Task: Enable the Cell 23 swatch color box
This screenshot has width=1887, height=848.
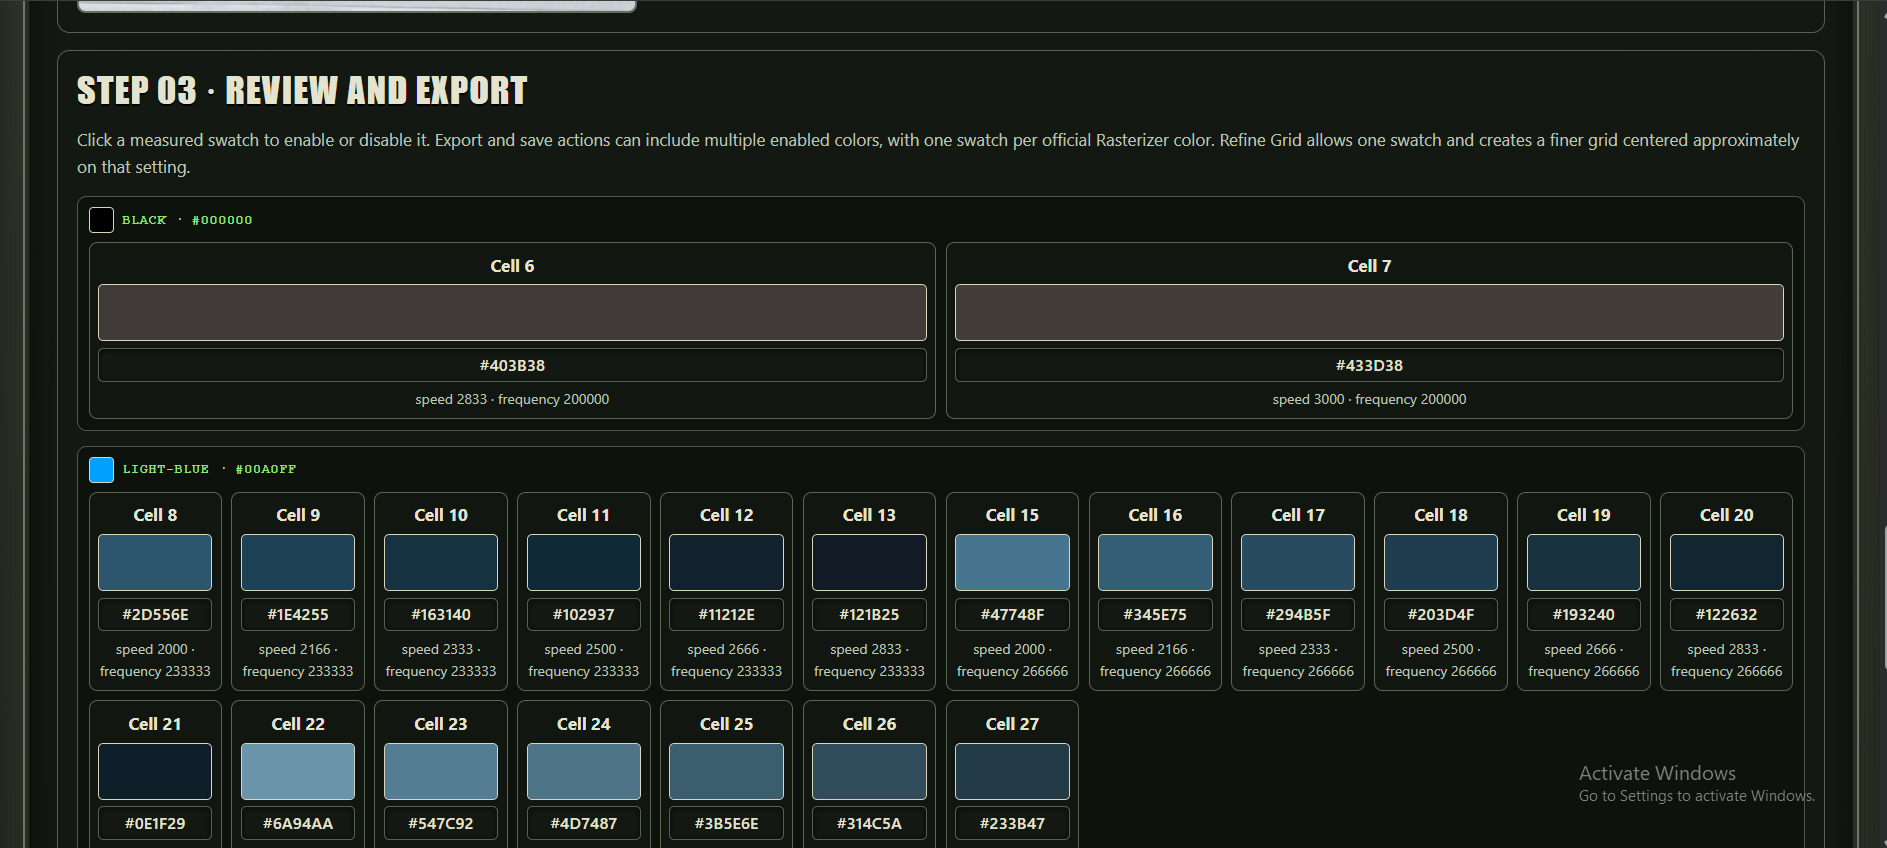Action: [x=441, y=771]
